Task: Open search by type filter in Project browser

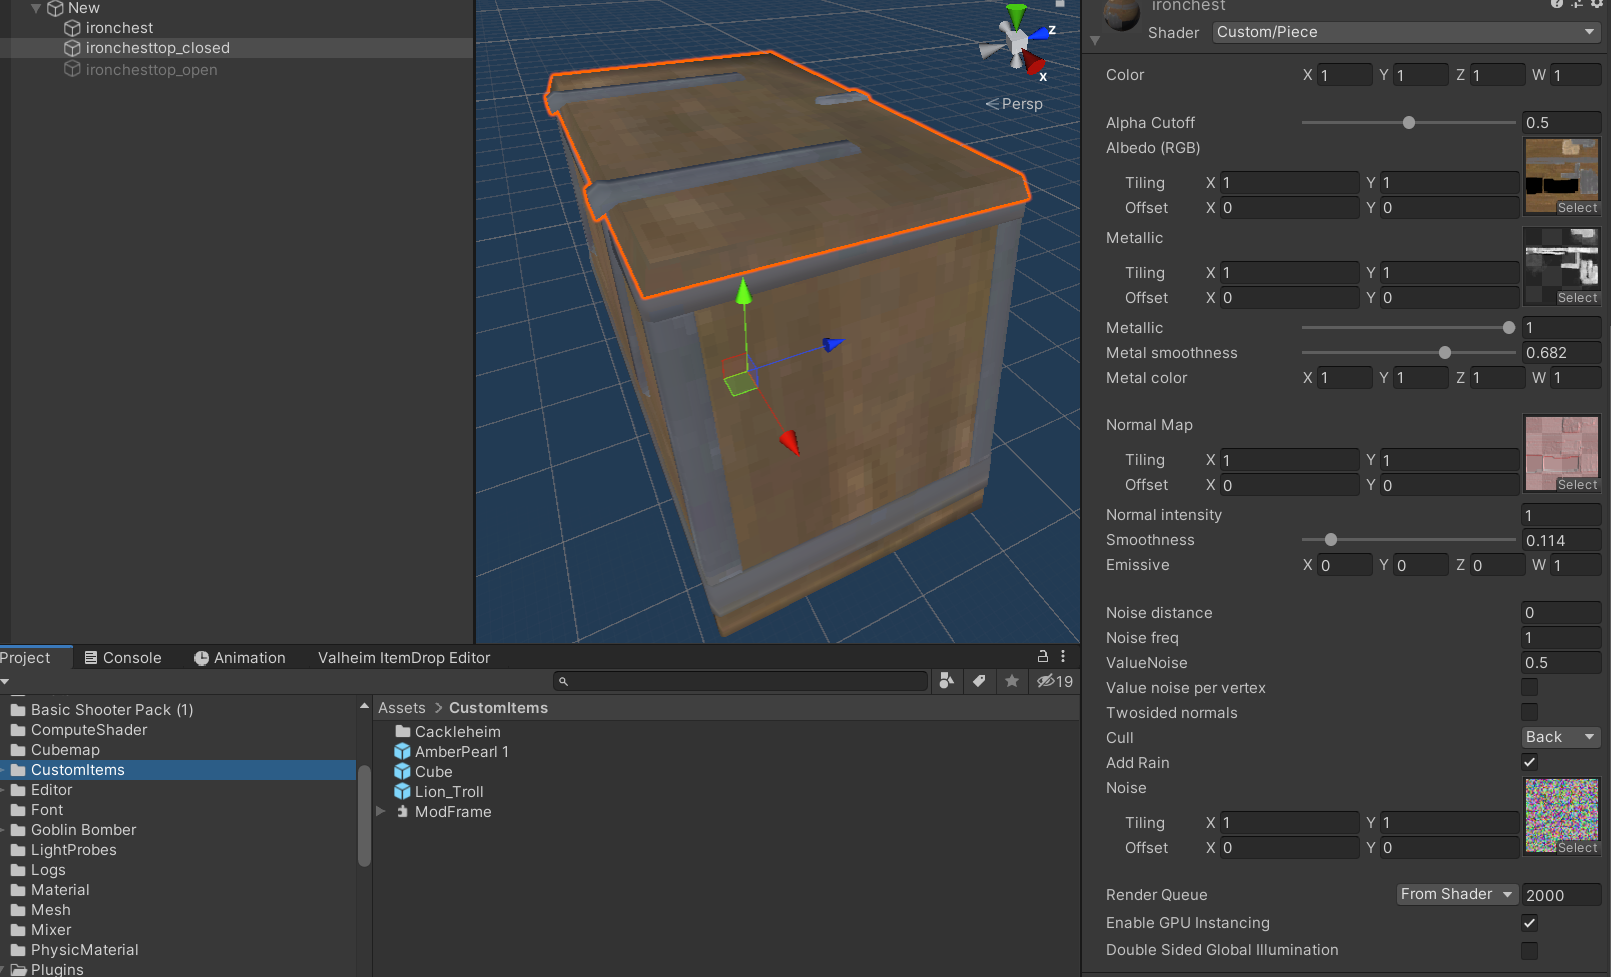Action: click(x=946, y=681)
